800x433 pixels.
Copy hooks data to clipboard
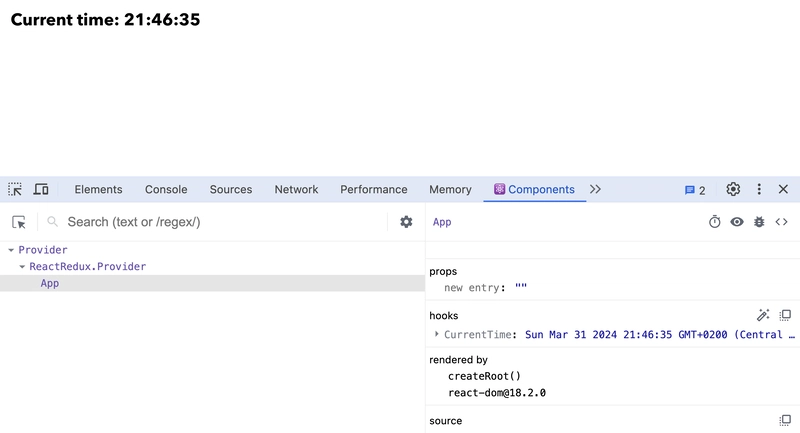tap(785, 315)
